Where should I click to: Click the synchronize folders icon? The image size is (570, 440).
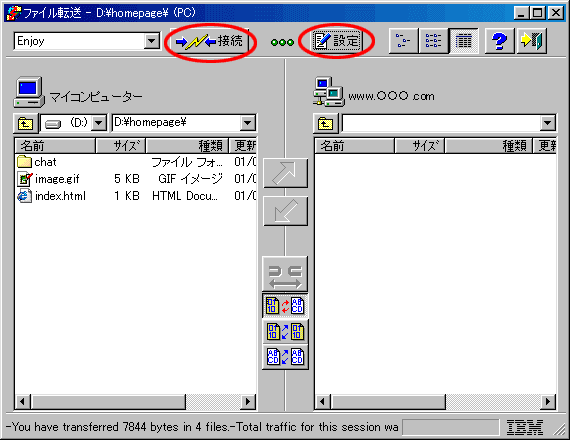click(x=285, y=275)
